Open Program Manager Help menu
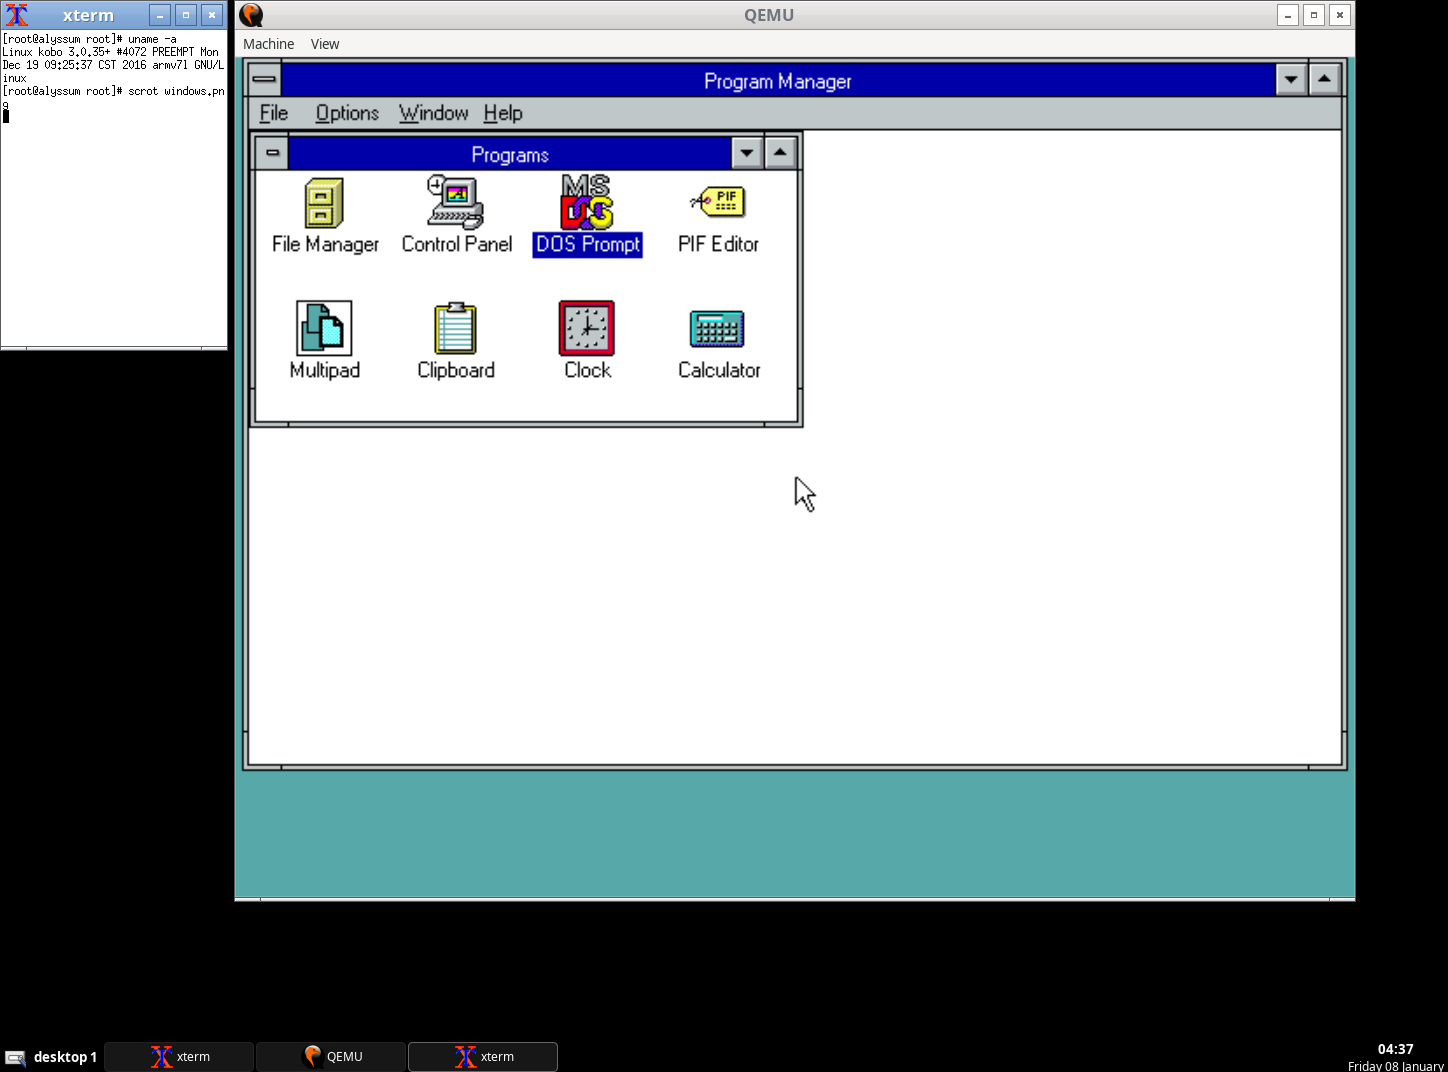The image size is (1448, 1072). 503,113
